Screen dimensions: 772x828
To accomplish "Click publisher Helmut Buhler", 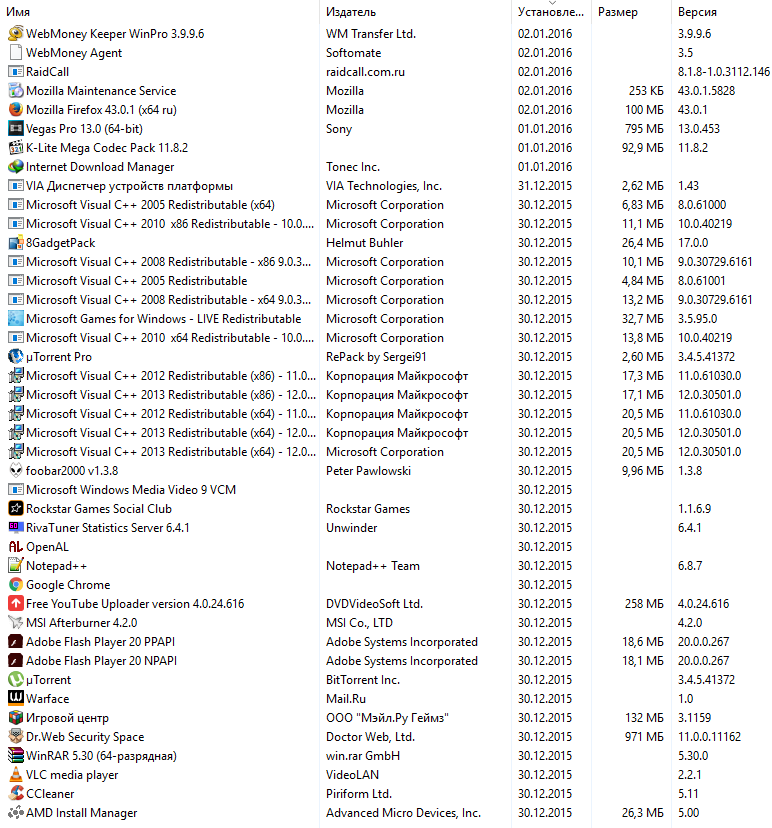I will [x=364, y=243].
